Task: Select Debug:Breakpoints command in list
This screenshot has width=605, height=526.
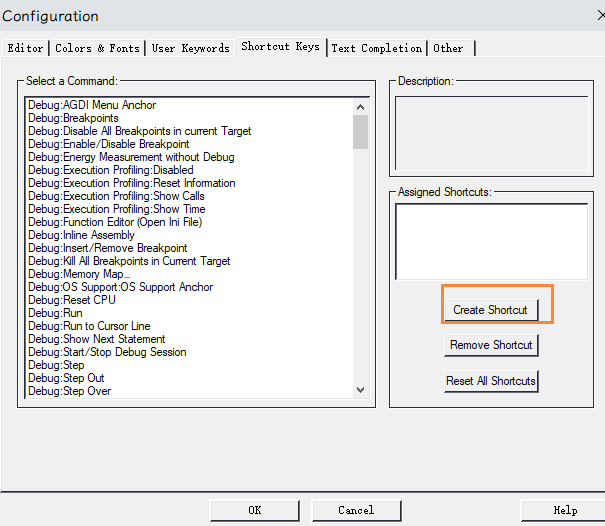Action: [73, 118]
